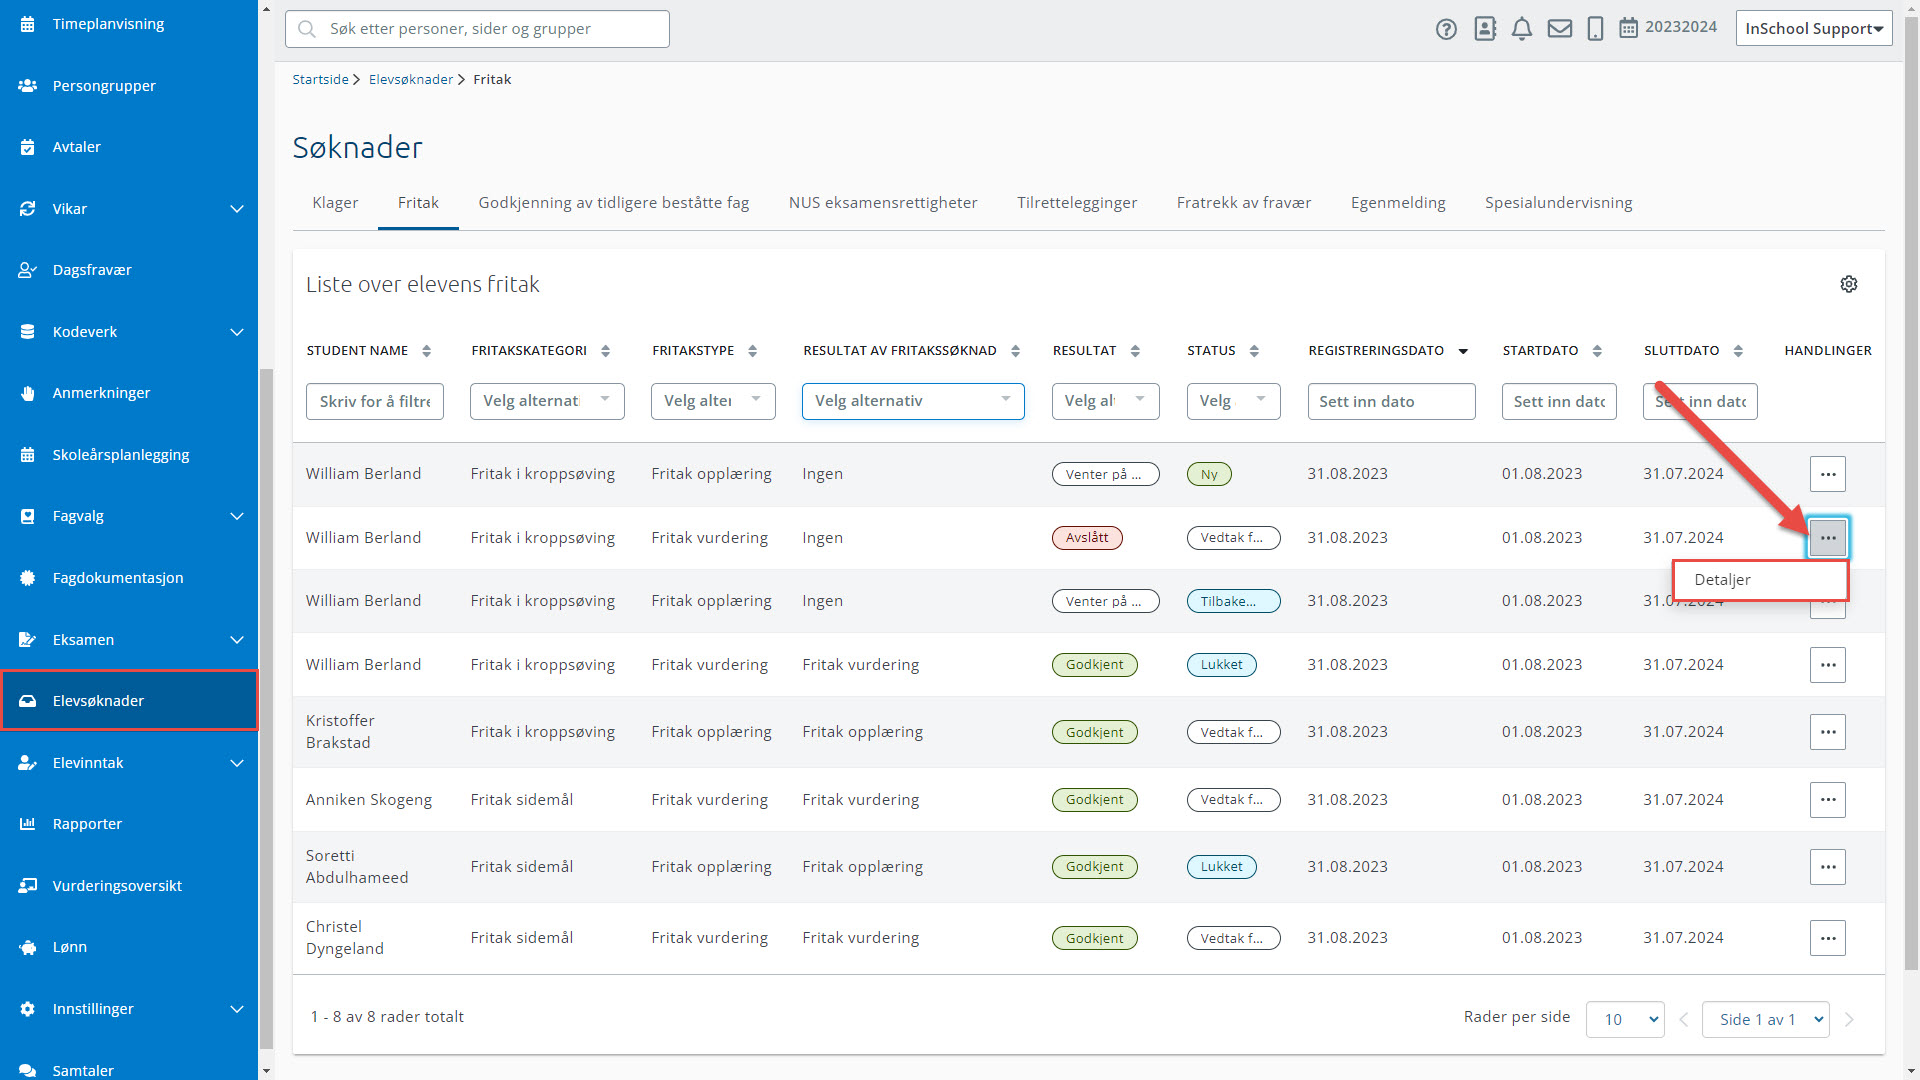1920x1080 pixels.
Task: Switch to the Tilrettelegginger tab
Action: click(x=1077, y=203)
